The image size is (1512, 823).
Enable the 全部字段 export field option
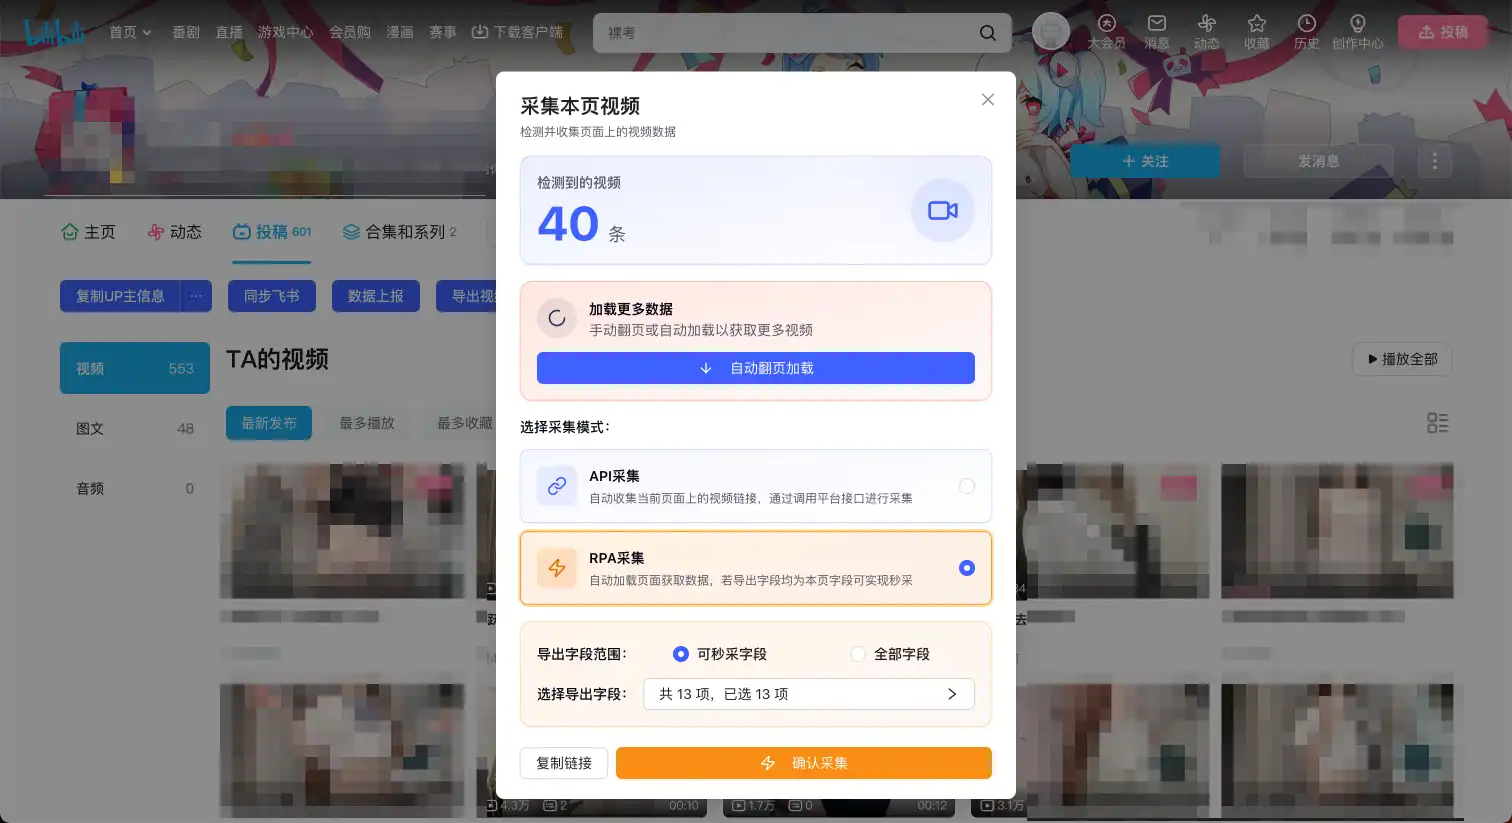tap(858, 653)
